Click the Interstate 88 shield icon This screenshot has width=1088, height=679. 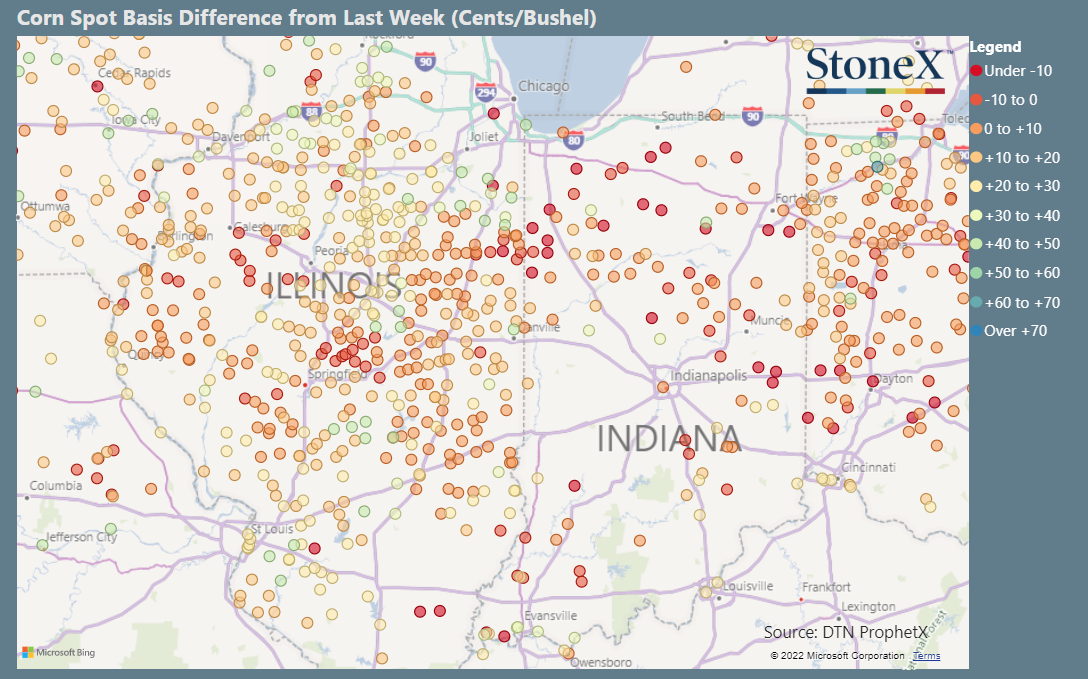(x=312, y=110)
